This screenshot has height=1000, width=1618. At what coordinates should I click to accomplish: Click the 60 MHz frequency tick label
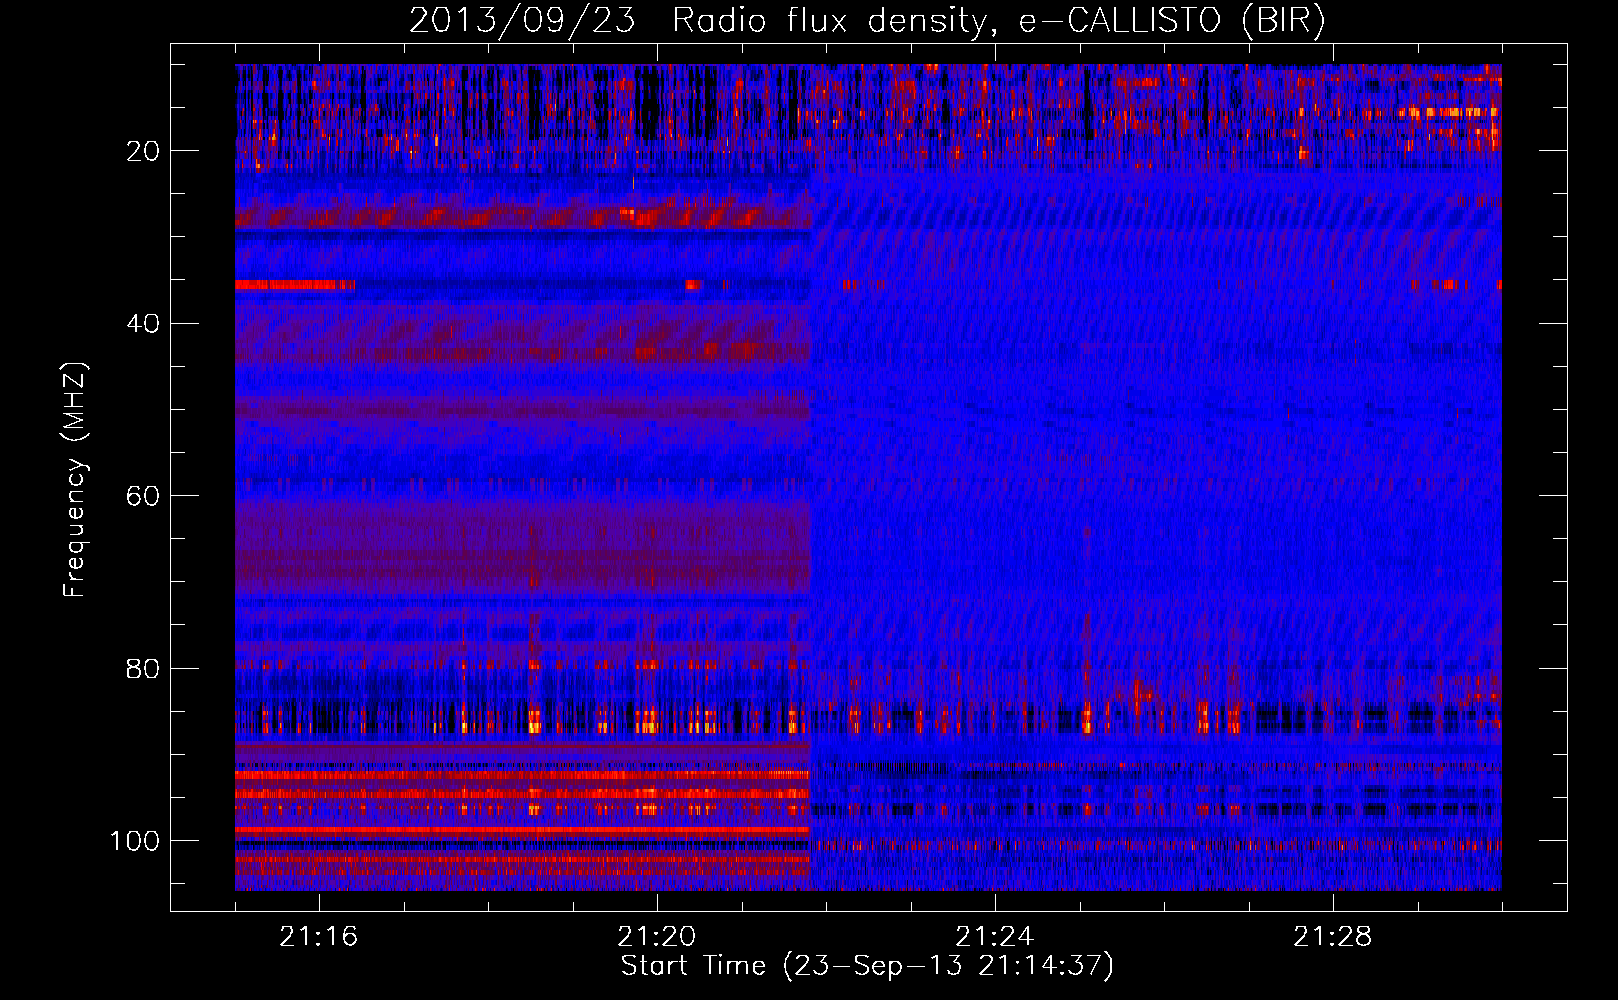tap(143, 496)
